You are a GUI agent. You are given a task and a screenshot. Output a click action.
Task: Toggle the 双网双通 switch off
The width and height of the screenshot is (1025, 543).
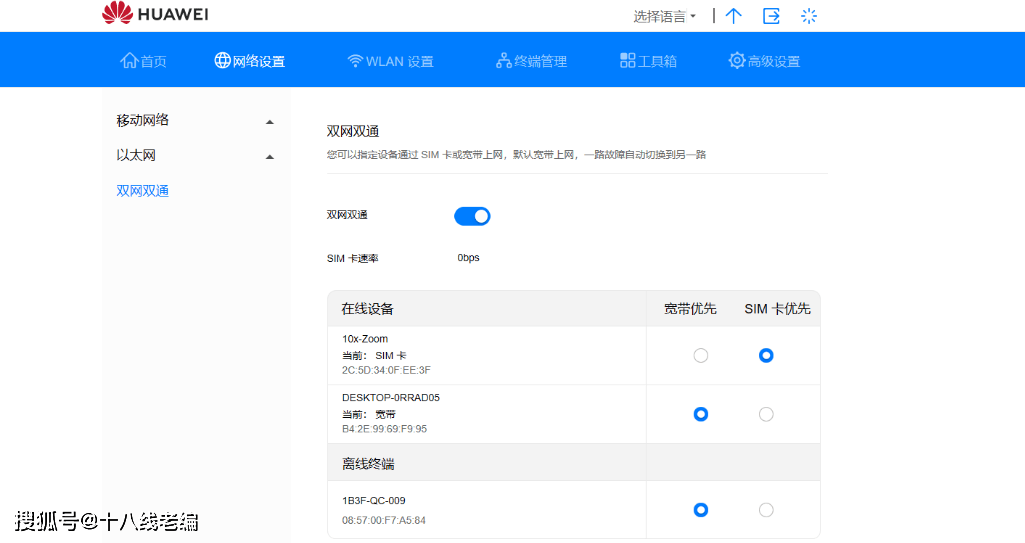472,216
